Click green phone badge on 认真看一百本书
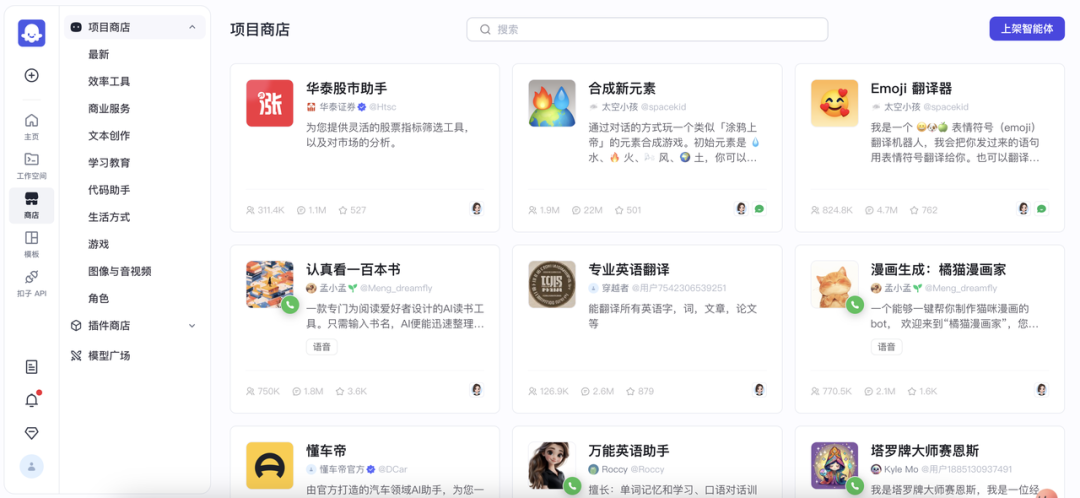The height and width of the screenshot is (498, 1080). point(290,304)
